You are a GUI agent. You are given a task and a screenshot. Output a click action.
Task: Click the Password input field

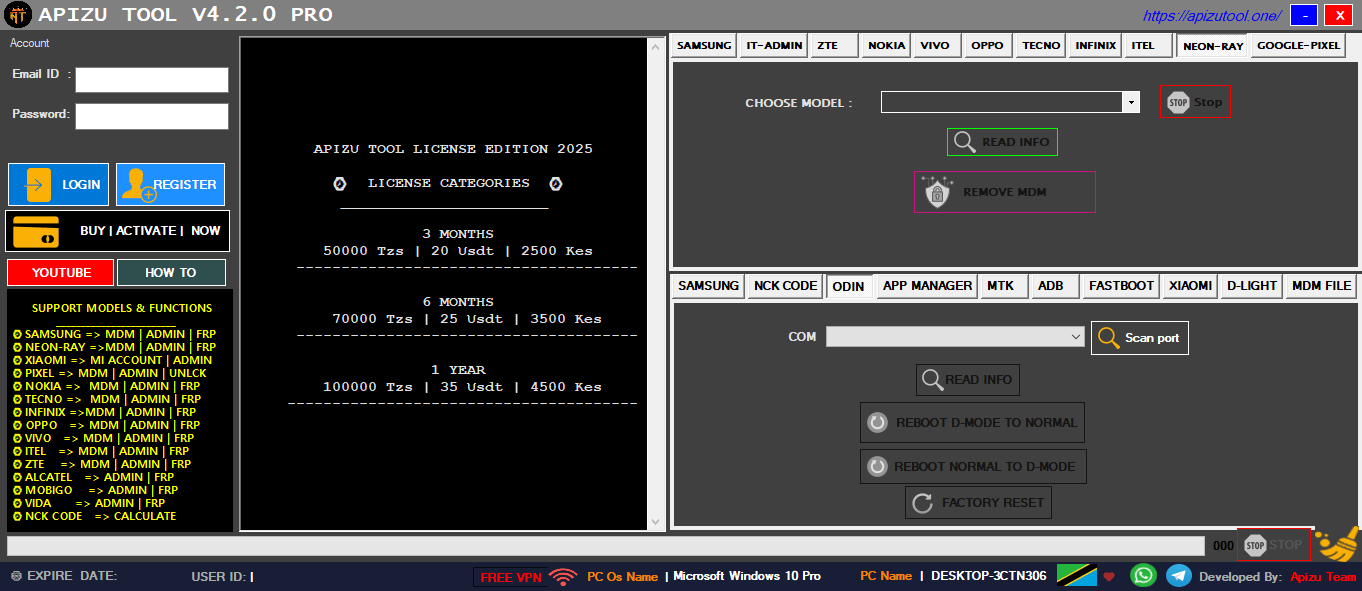pos(152,116)
